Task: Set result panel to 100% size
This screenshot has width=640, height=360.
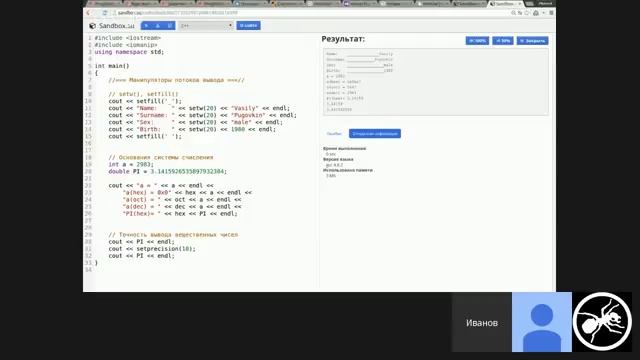Action: pos(477,41)
